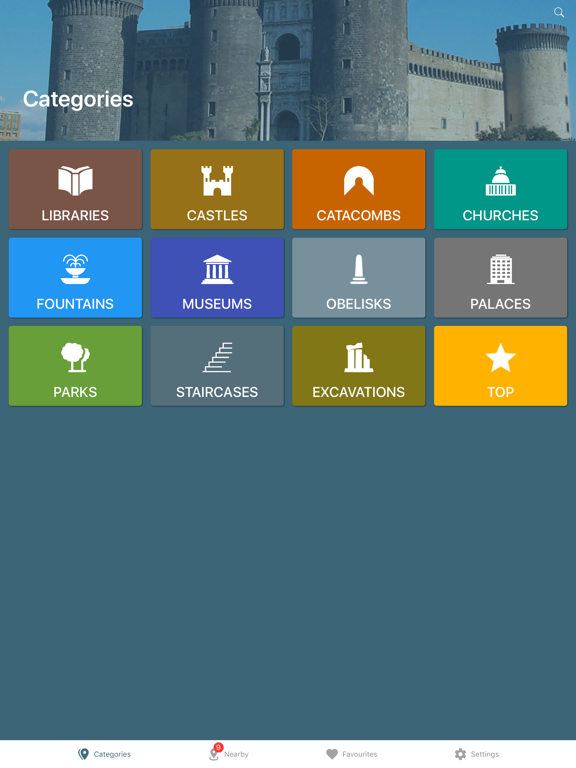Screen dimensions: 576x768
Task: Click the Settings gear icon
Action: pyautogui.click(x=460, y=754)
